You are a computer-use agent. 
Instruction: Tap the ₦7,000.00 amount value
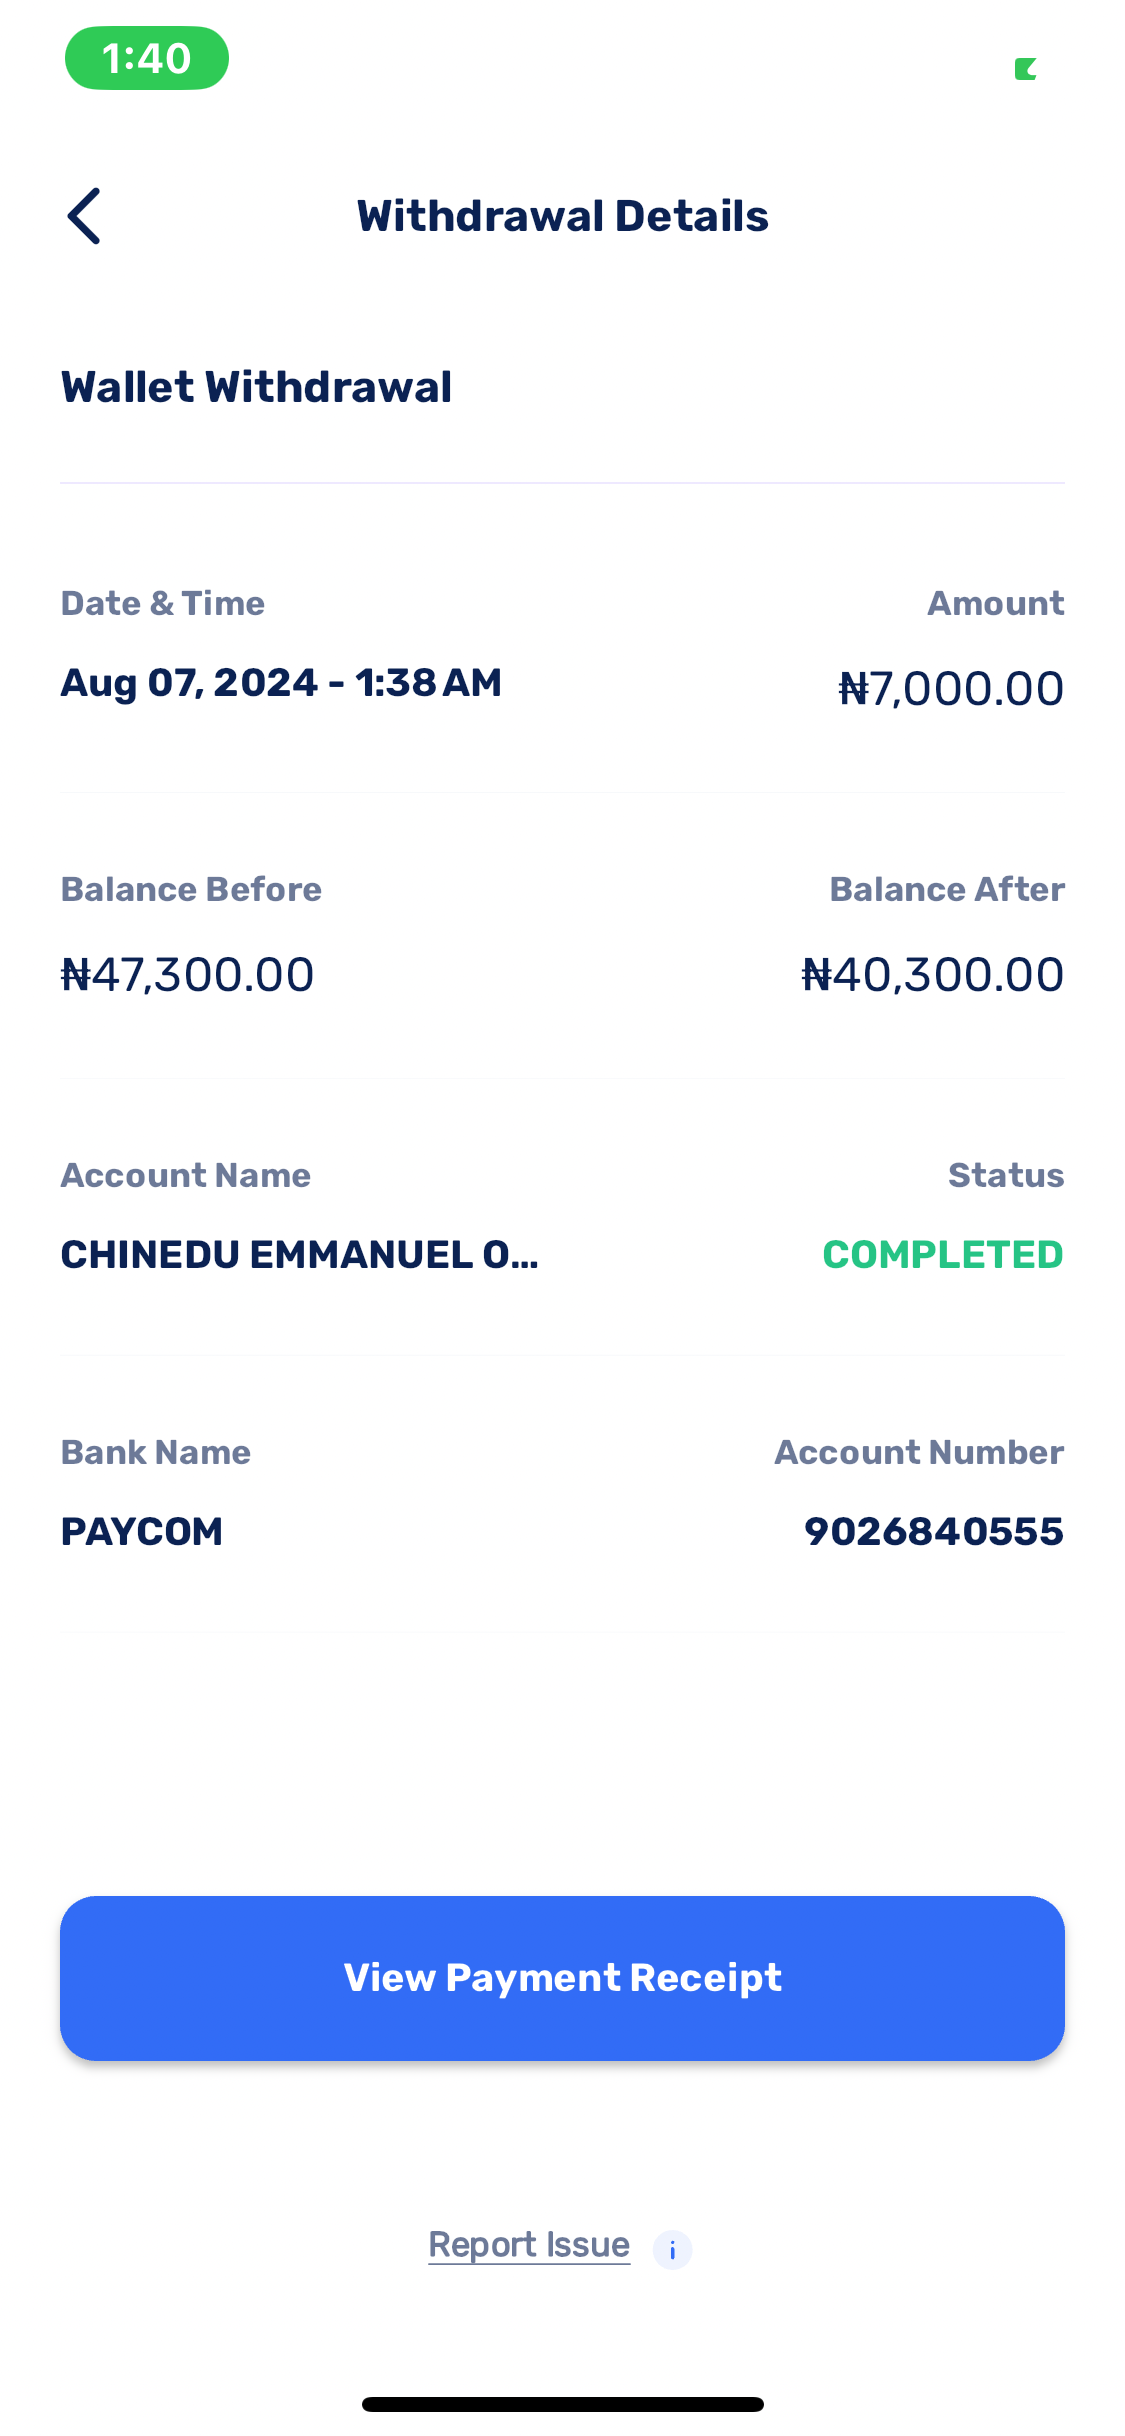tap(950, 689)
